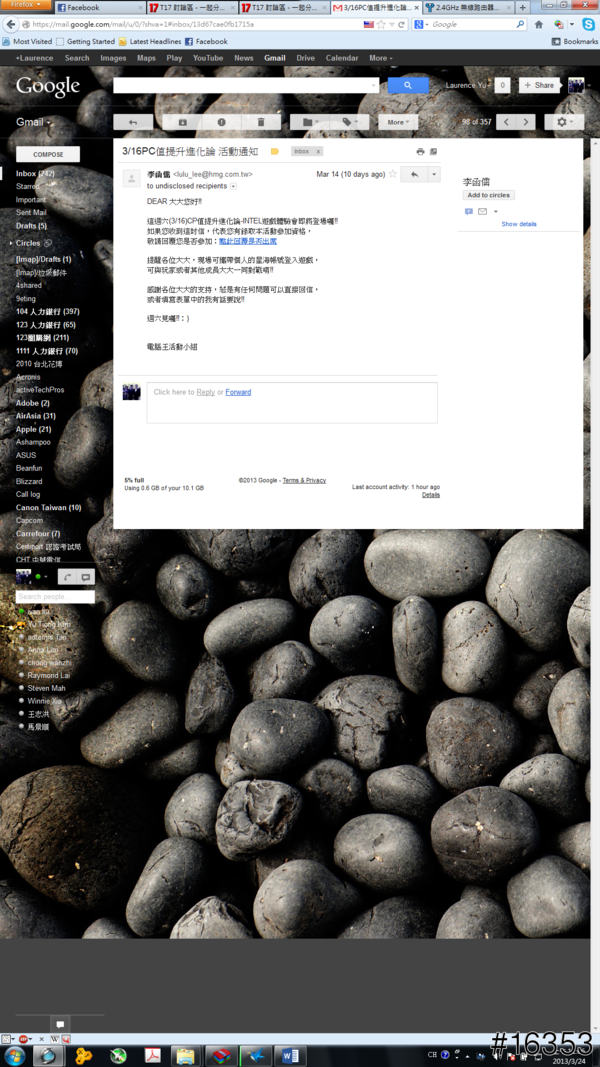Viewport: 600px width, 1067px height.
Task: Click the +Laurence profile link
Action: pyautogui.click(x=35, y=58)
